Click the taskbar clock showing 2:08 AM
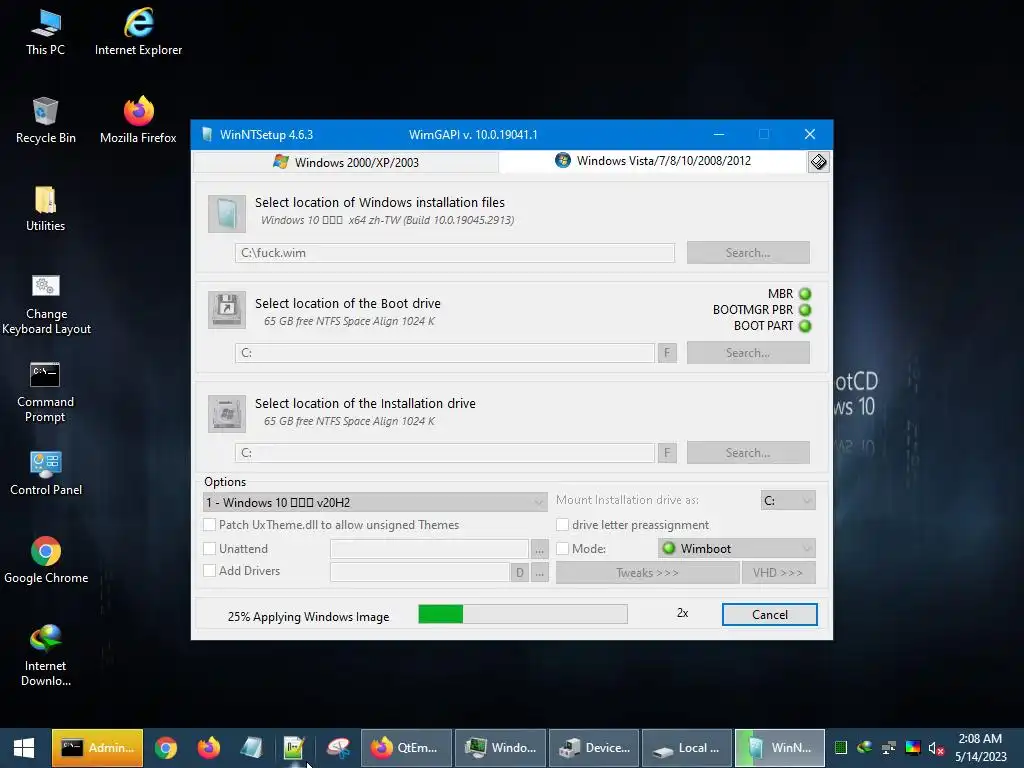The image size is (1024, 768). point(980,748)
